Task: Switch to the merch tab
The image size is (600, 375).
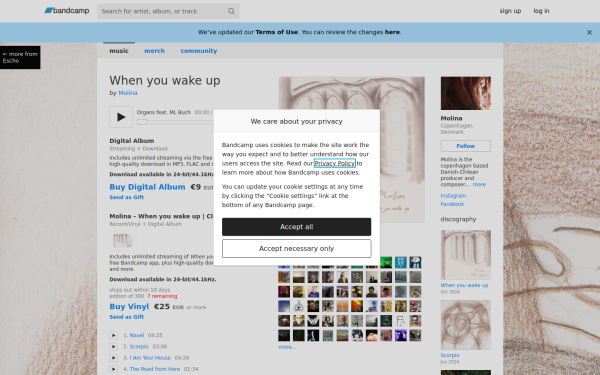Action: pyautogui.click(x=155, y=51)
